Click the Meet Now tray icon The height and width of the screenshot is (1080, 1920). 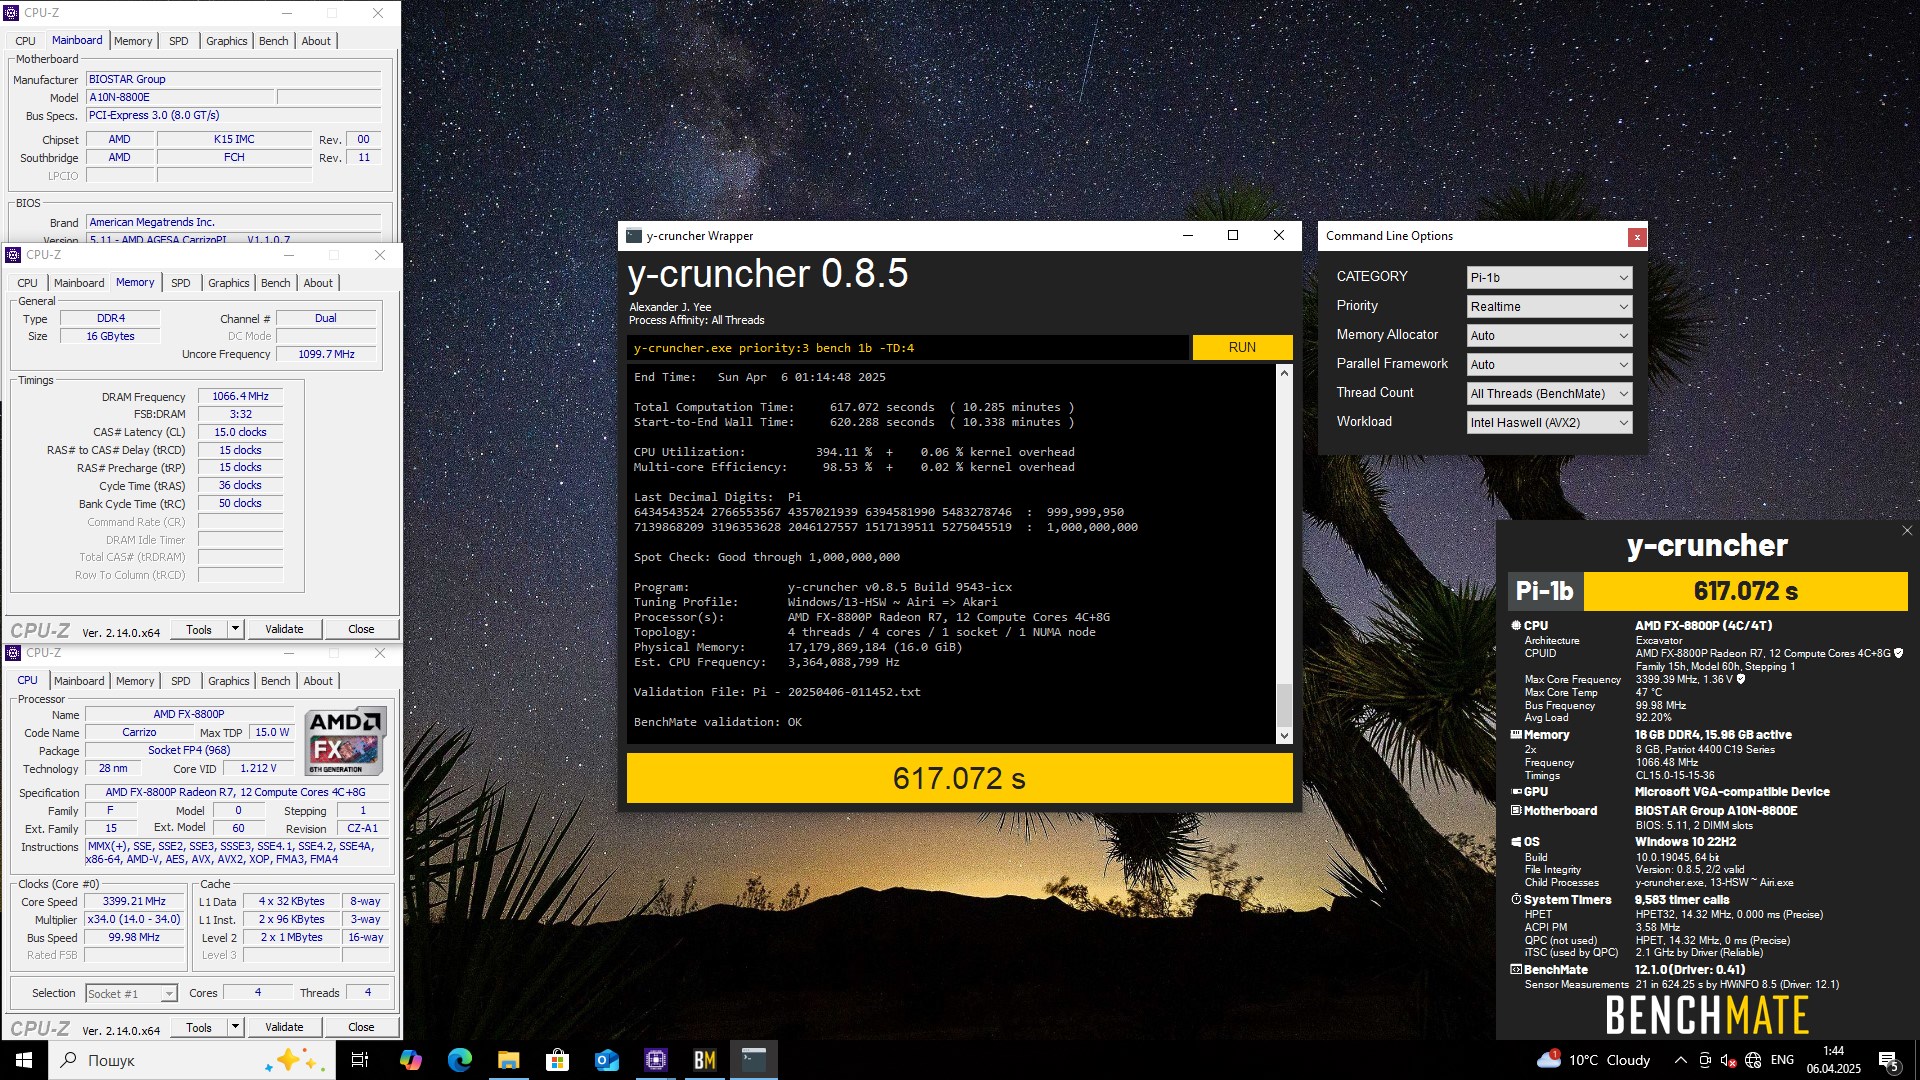[x=1705, y=1060]
